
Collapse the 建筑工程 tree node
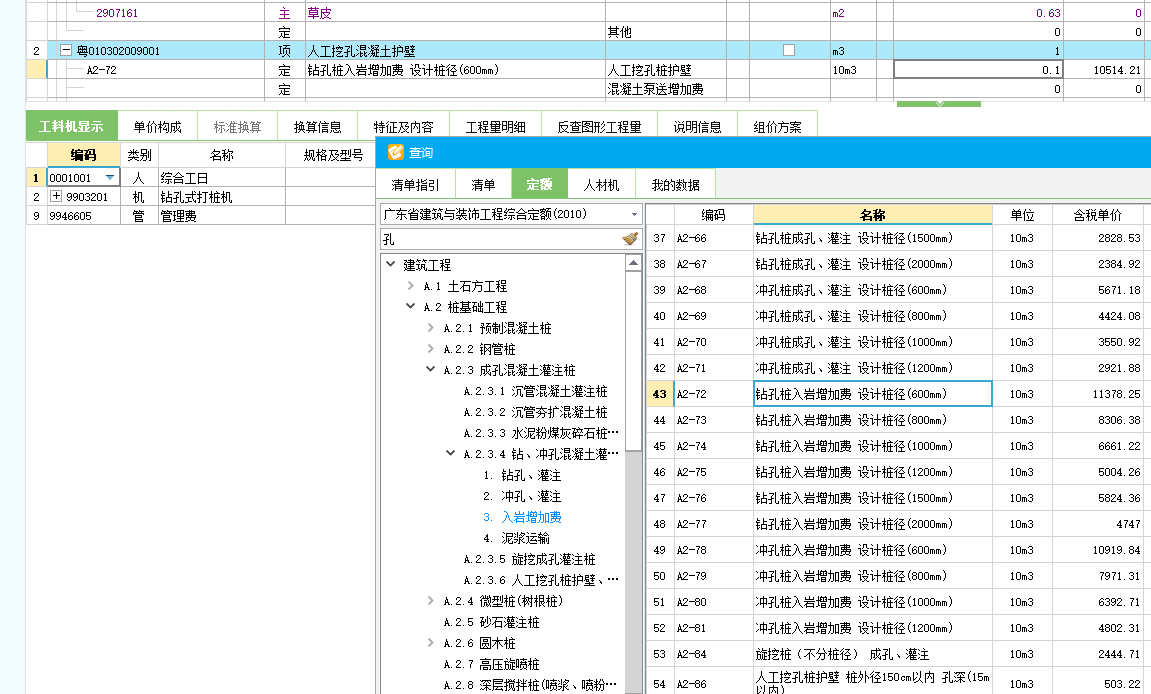click(391, 264)
